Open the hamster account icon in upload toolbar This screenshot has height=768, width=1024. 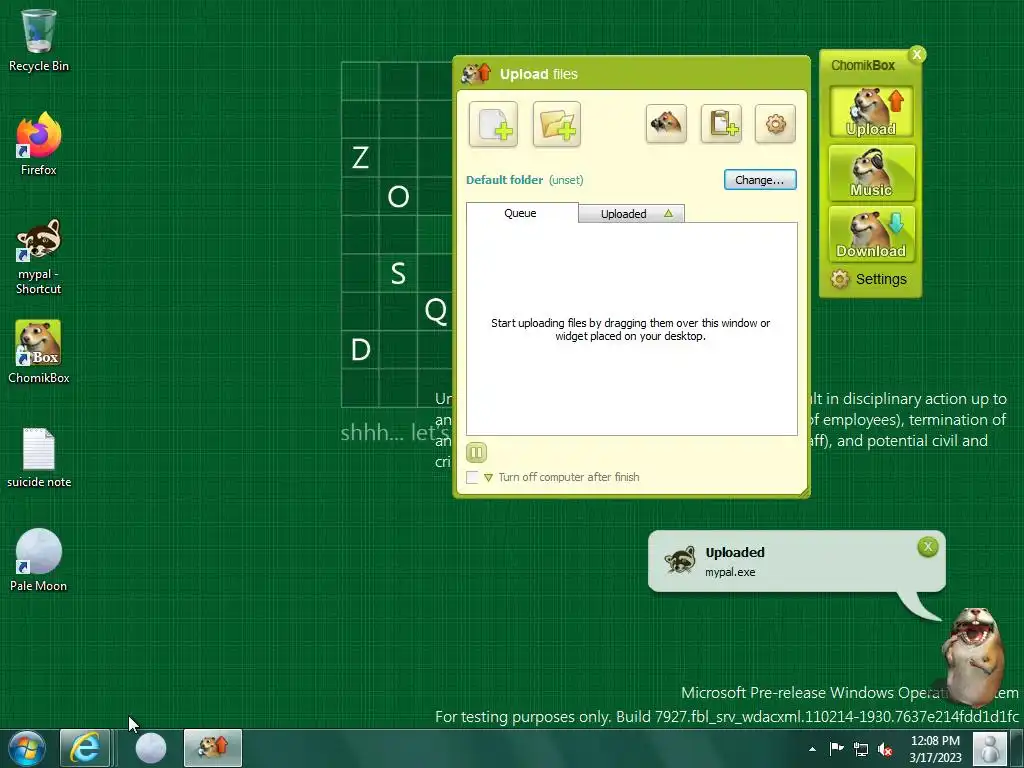click(x=666, y=123)
